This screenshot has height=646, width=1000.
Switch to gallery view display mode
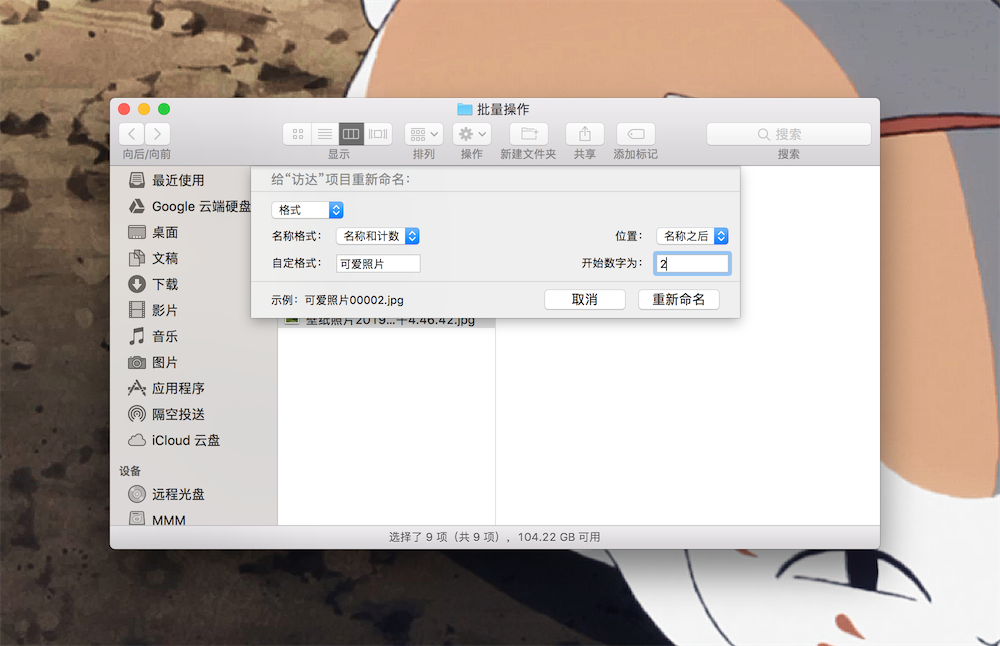tap(378, 132)
